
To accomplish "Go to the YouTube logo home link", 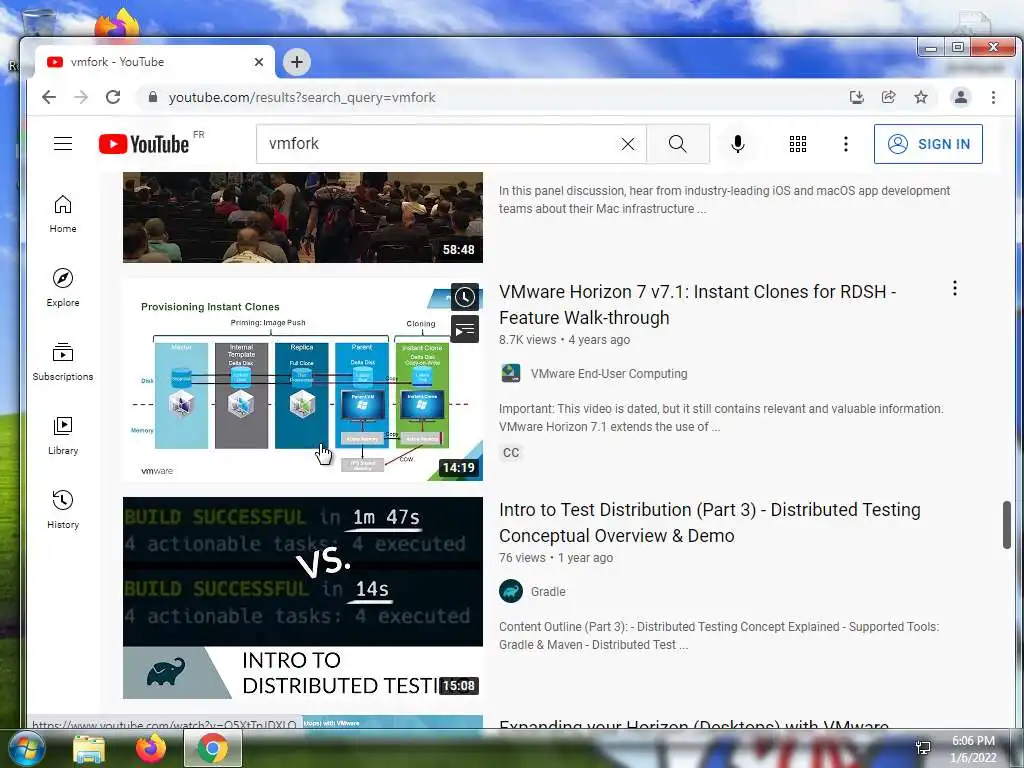I will pos(144,144).
